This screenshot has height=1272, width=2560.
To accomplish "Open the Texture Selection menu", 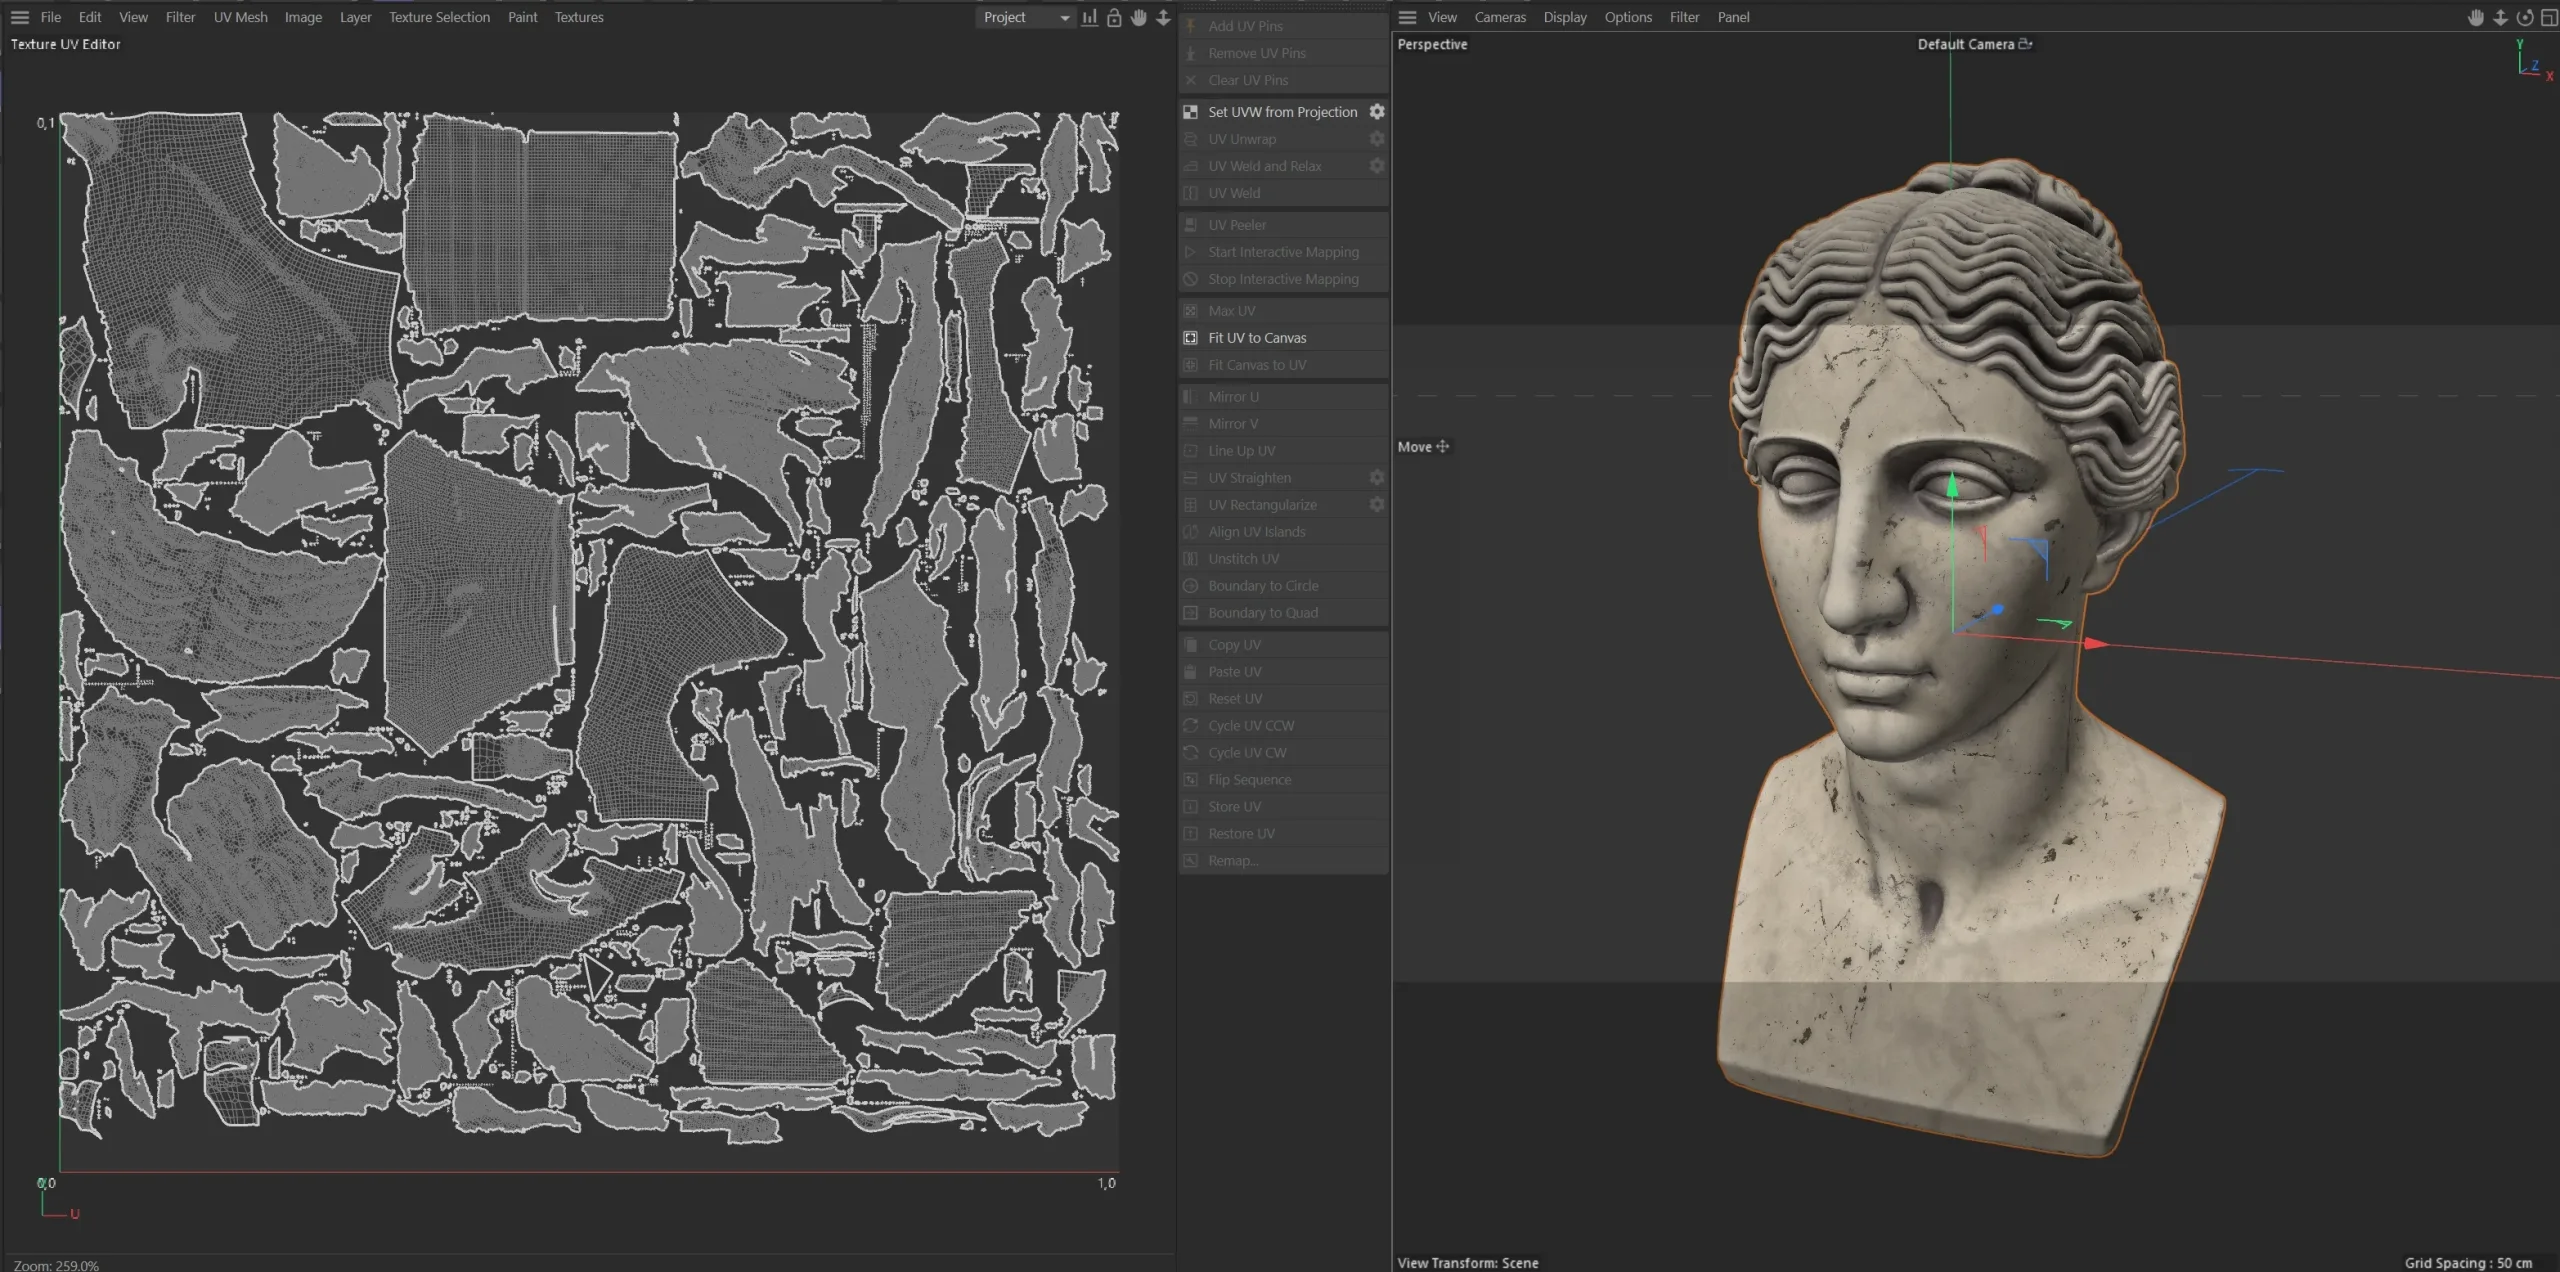I will [439, 17].
